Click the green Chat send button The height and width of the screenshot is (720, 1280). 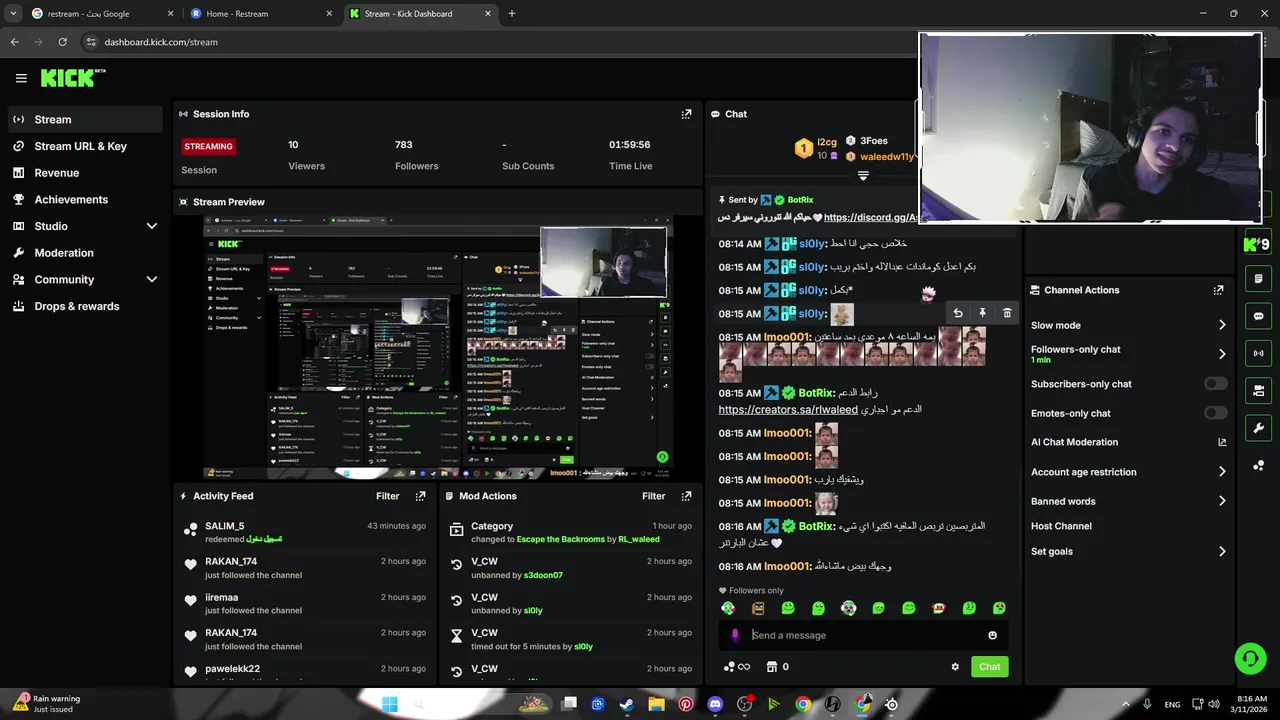pos(989,667)
